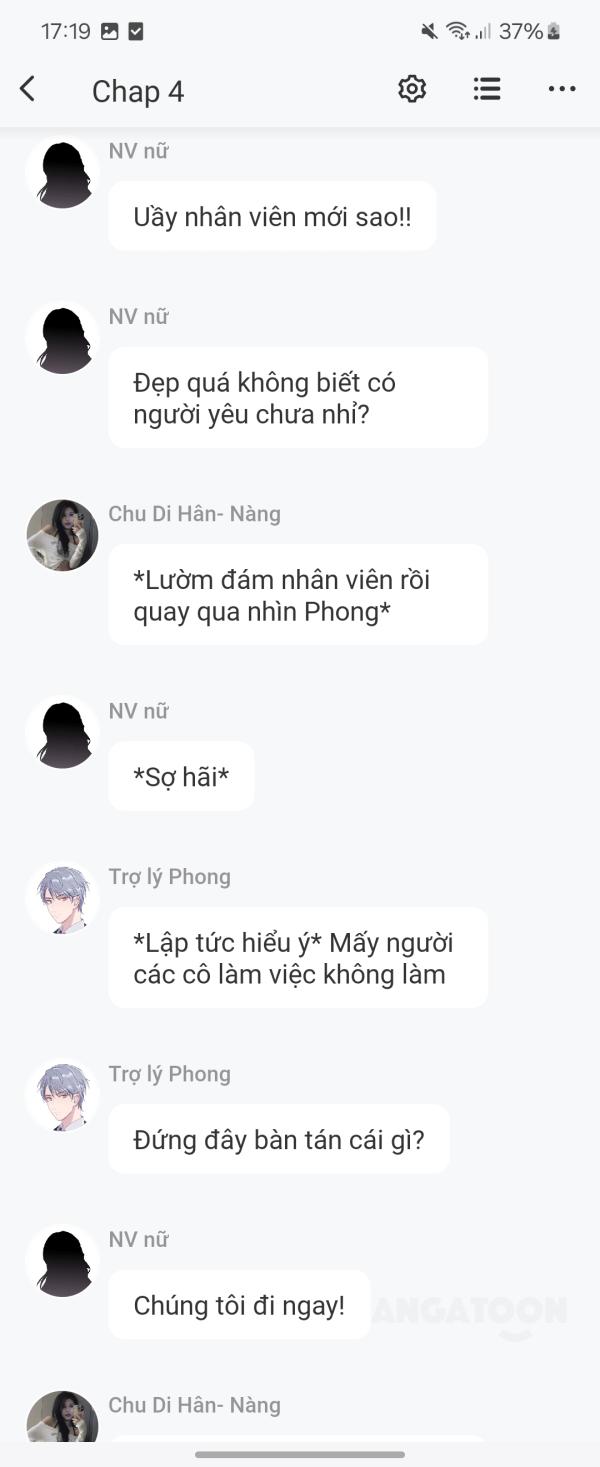
Task: Tap the Chap 4 title
Action: pyautogui.click(x=138, y=91)
